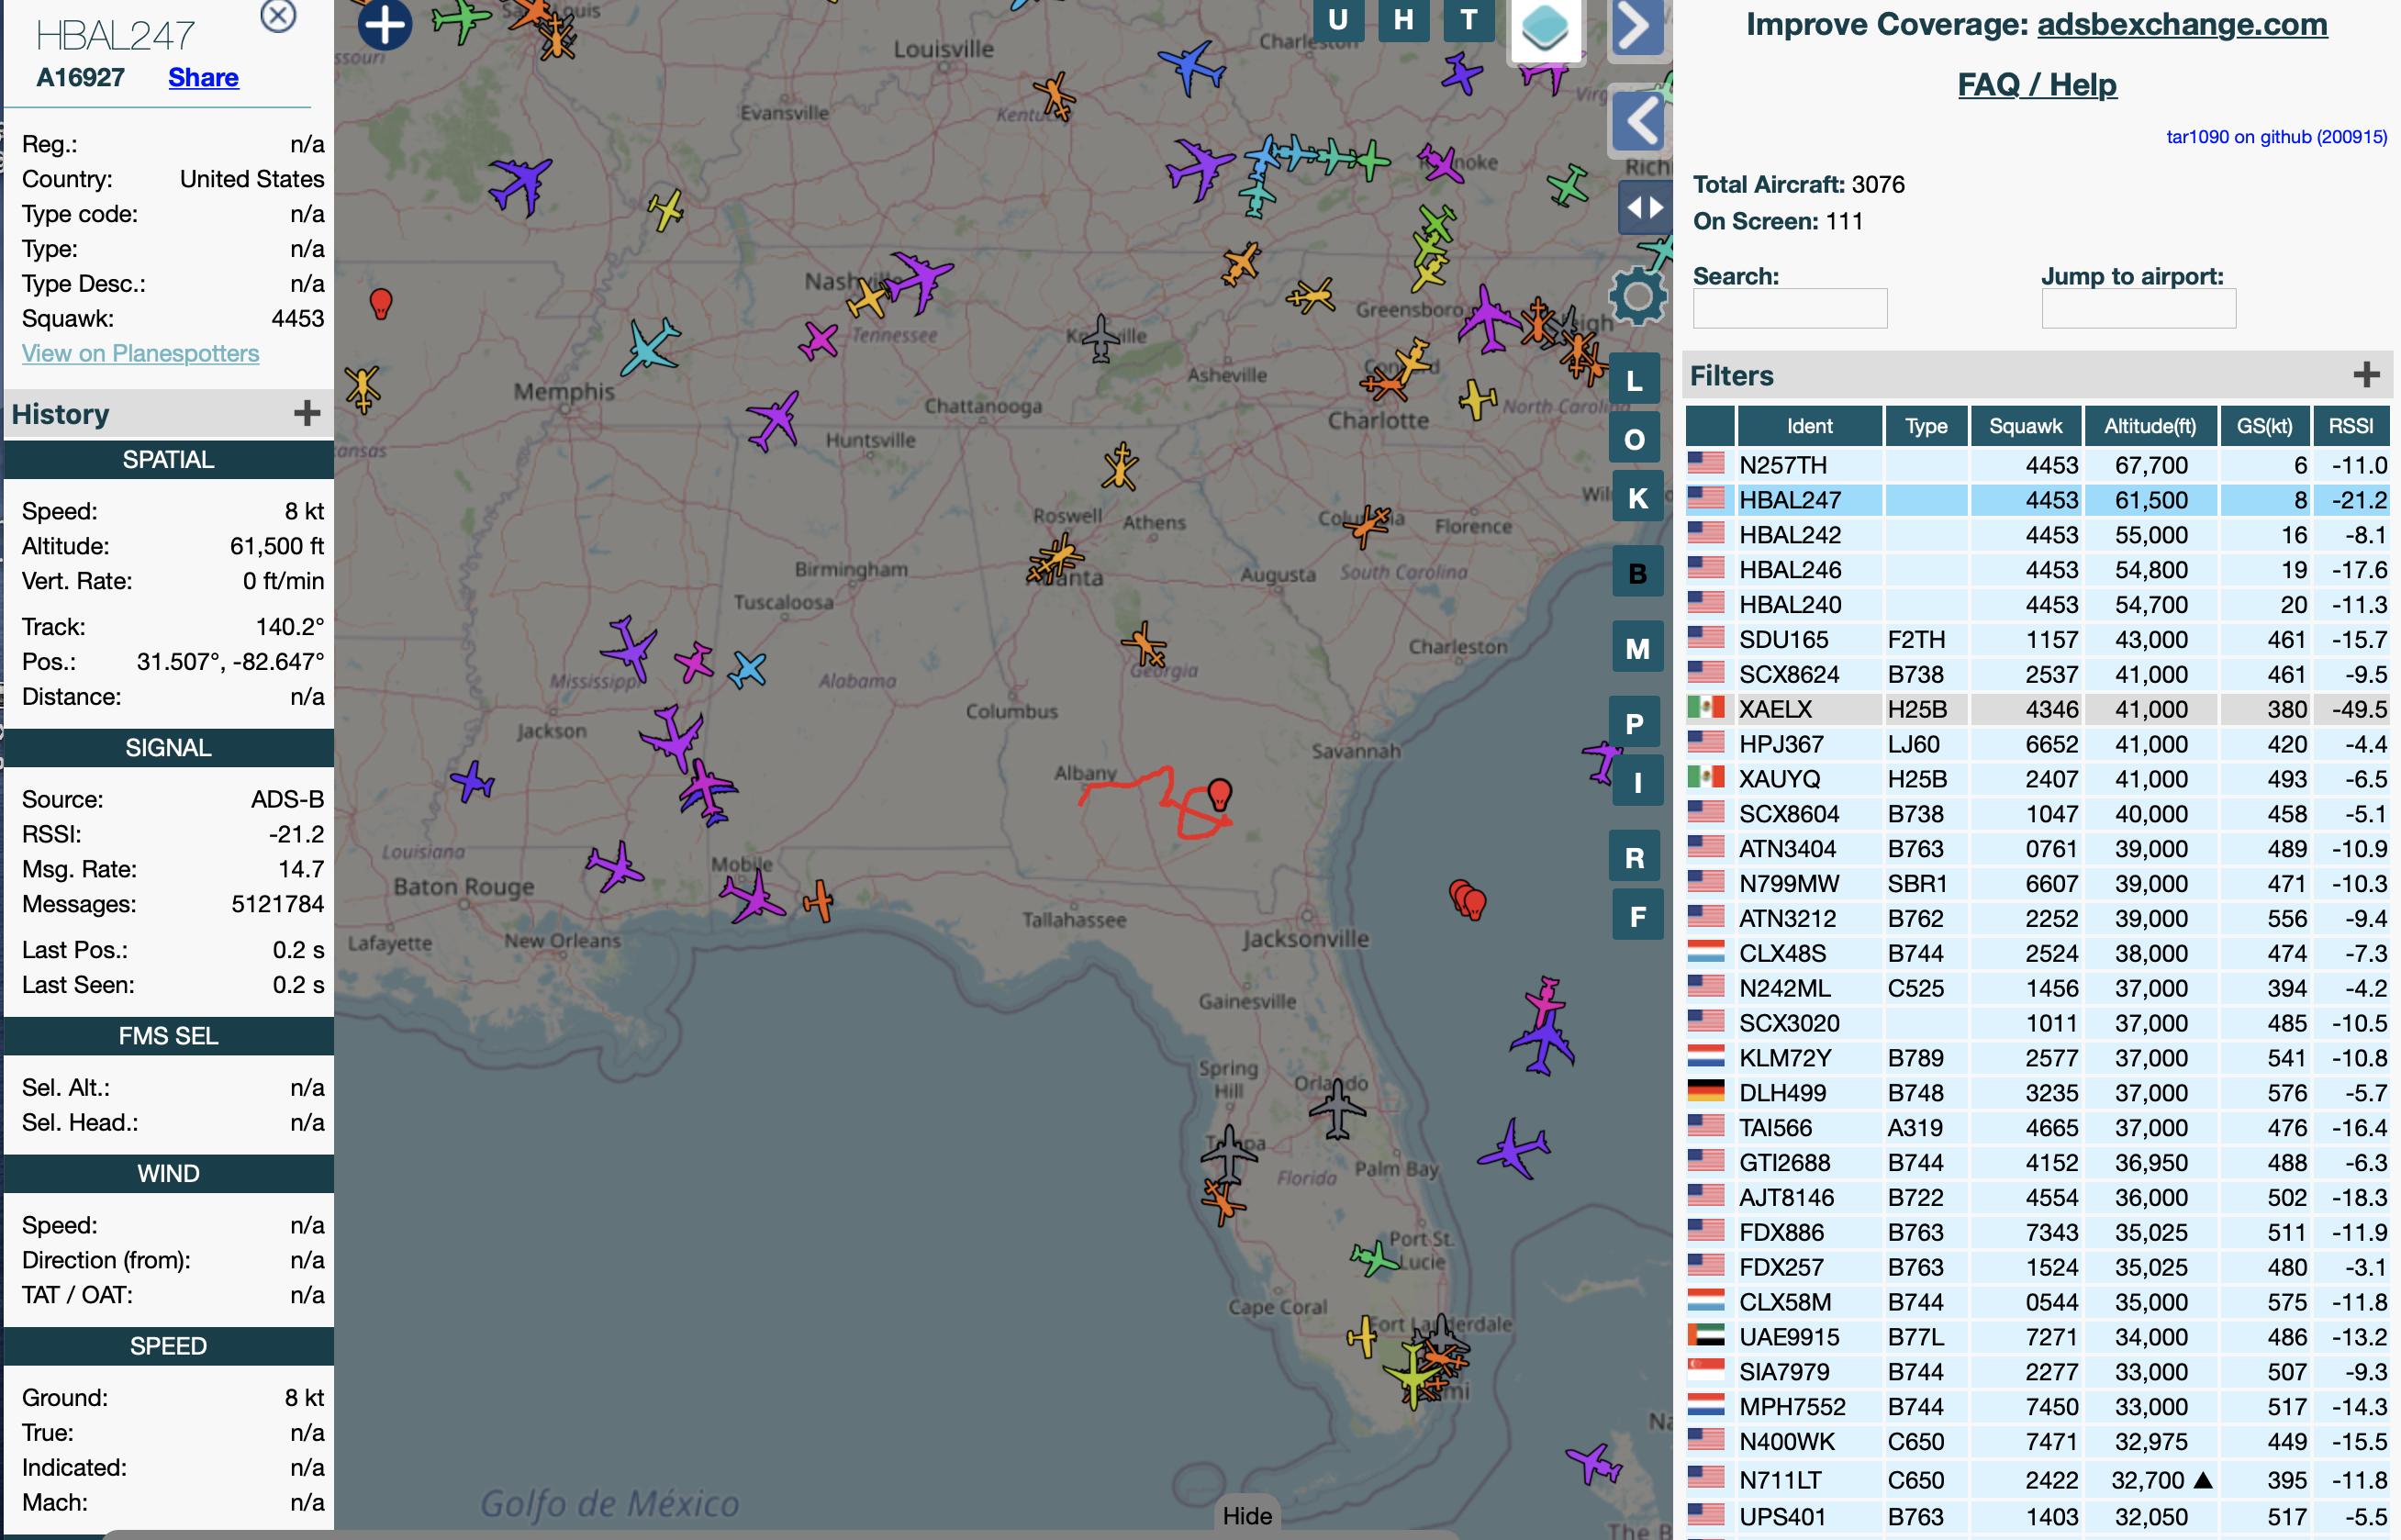Image resolution: width=2401 pixels, height=1540 pixels.
Task: Sort table by RSSI column
Action: tap(2350, 426)
